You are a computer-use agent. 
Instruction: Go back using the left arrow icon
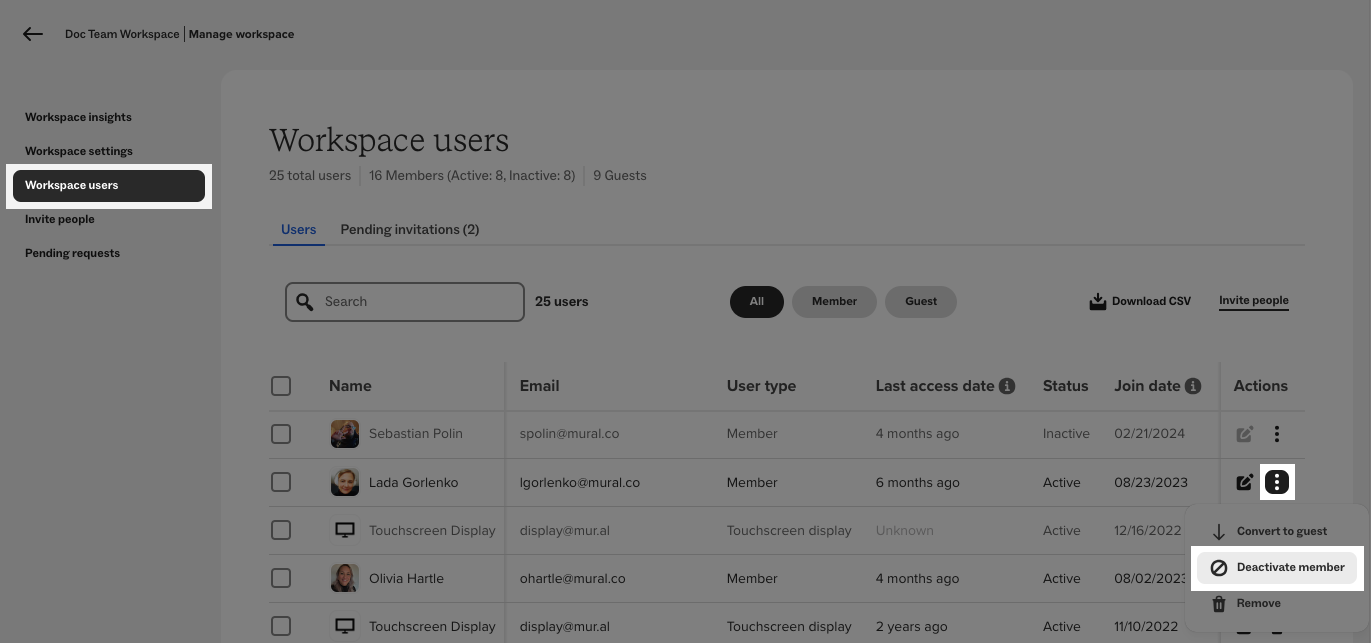point(33,34)
